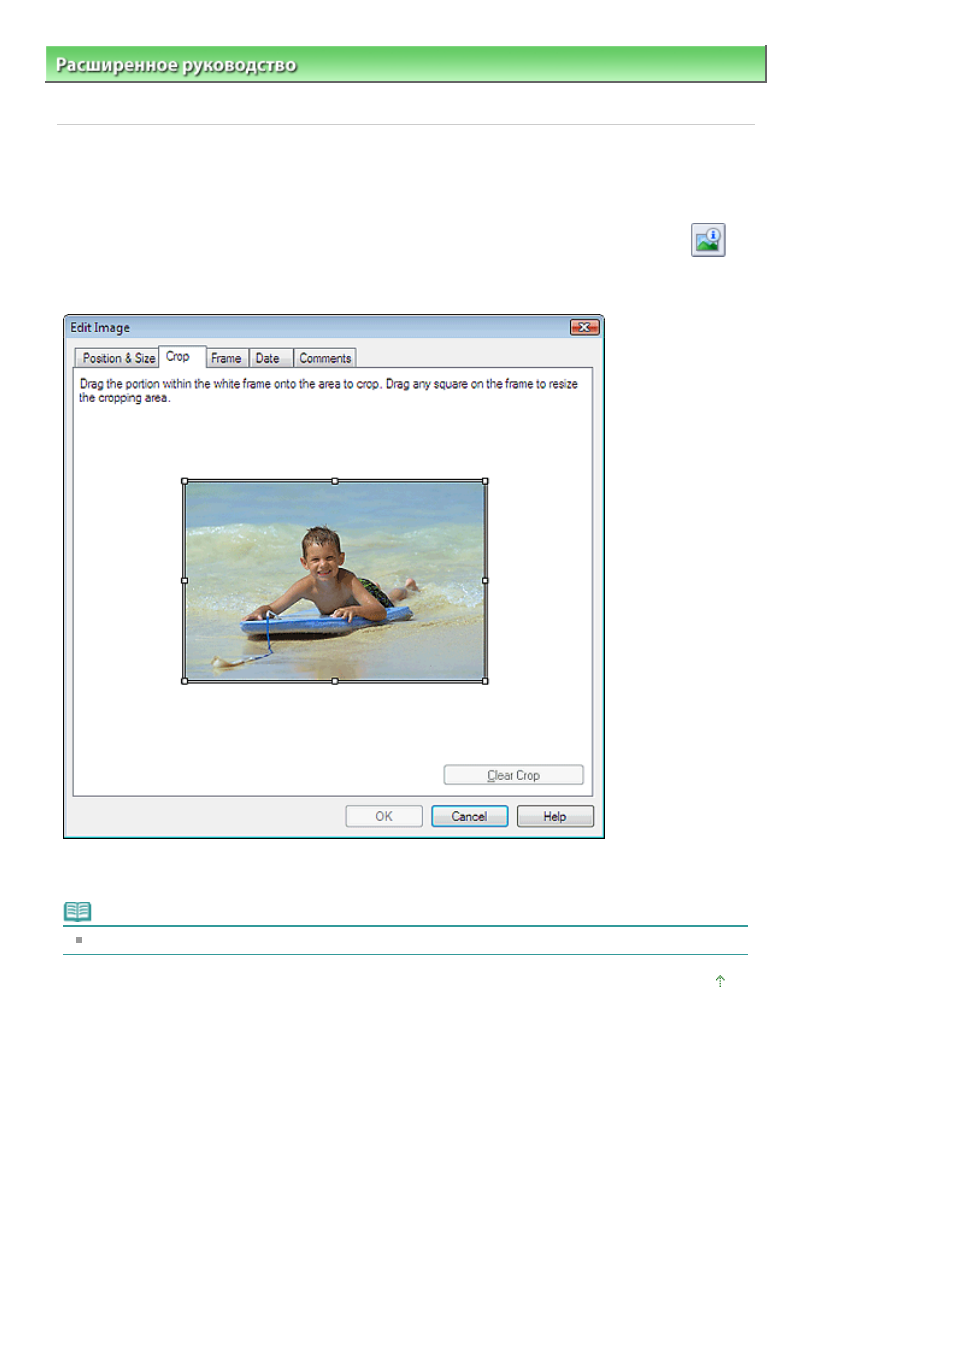Click the bottom-right crop frame handle
Image resolution: width=954 pixels, height=1350 pixels.
[x=485, y=681]
